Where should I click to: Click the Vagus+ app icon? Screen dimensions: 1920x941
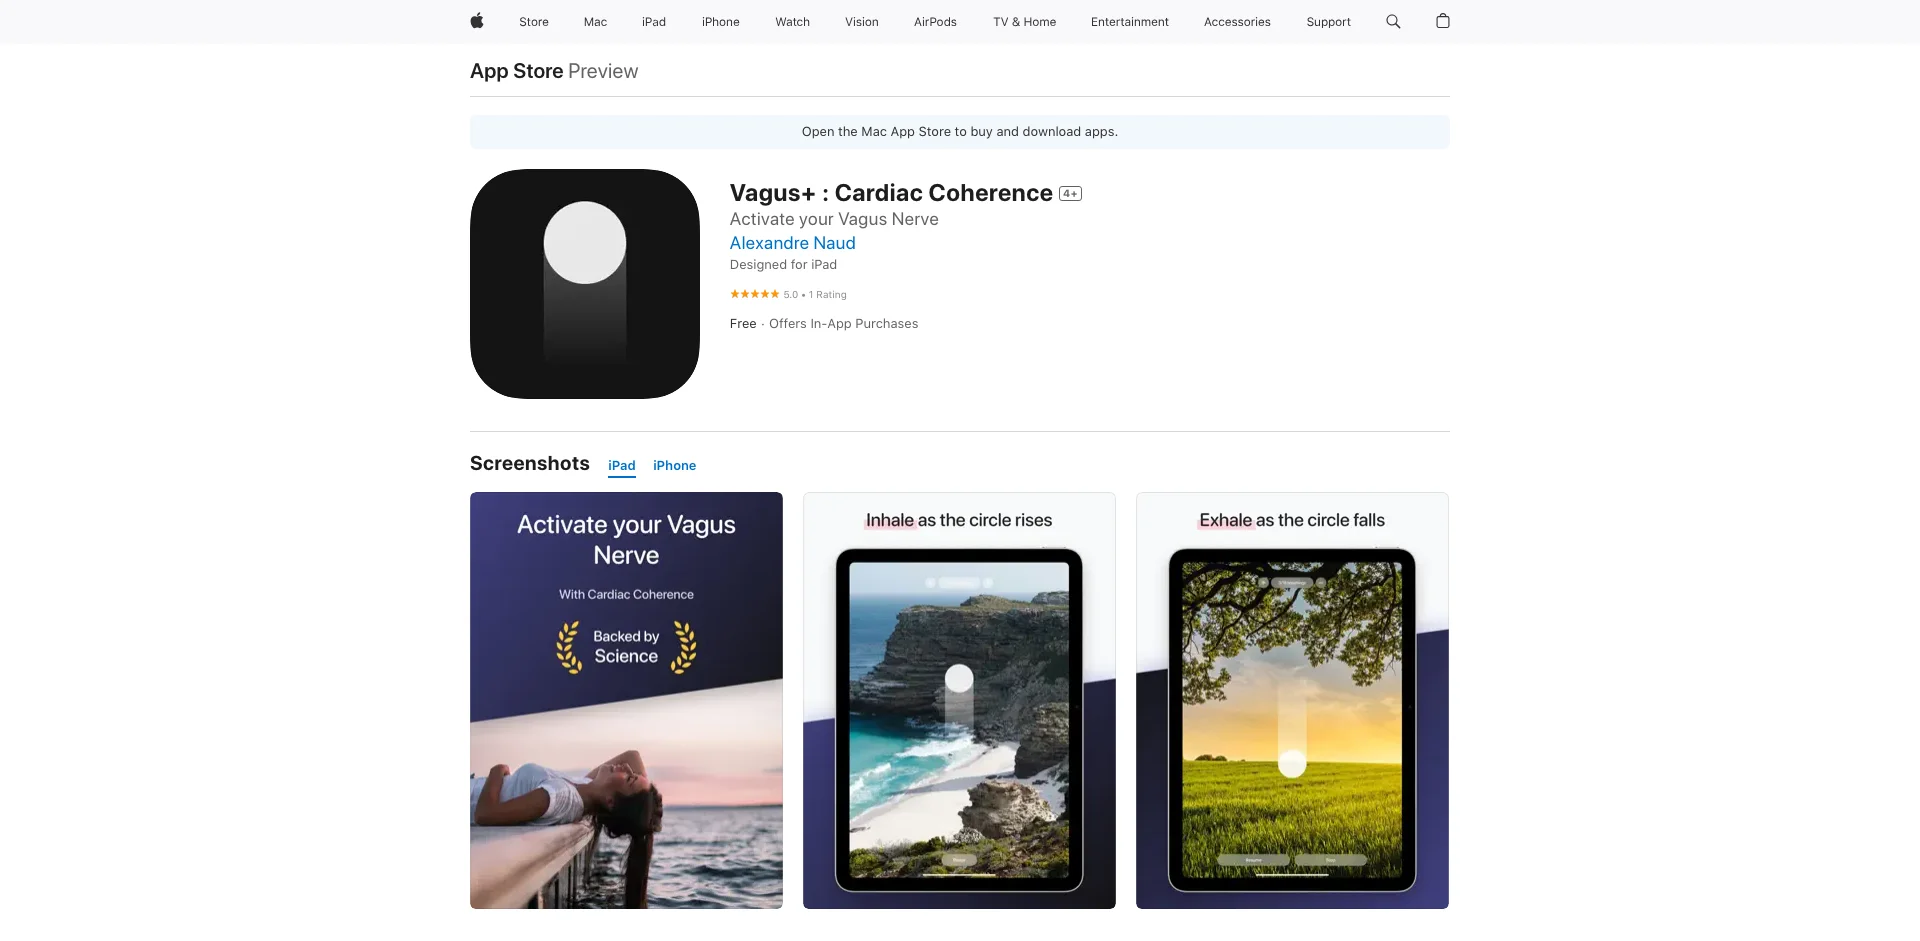pos(585,284)
